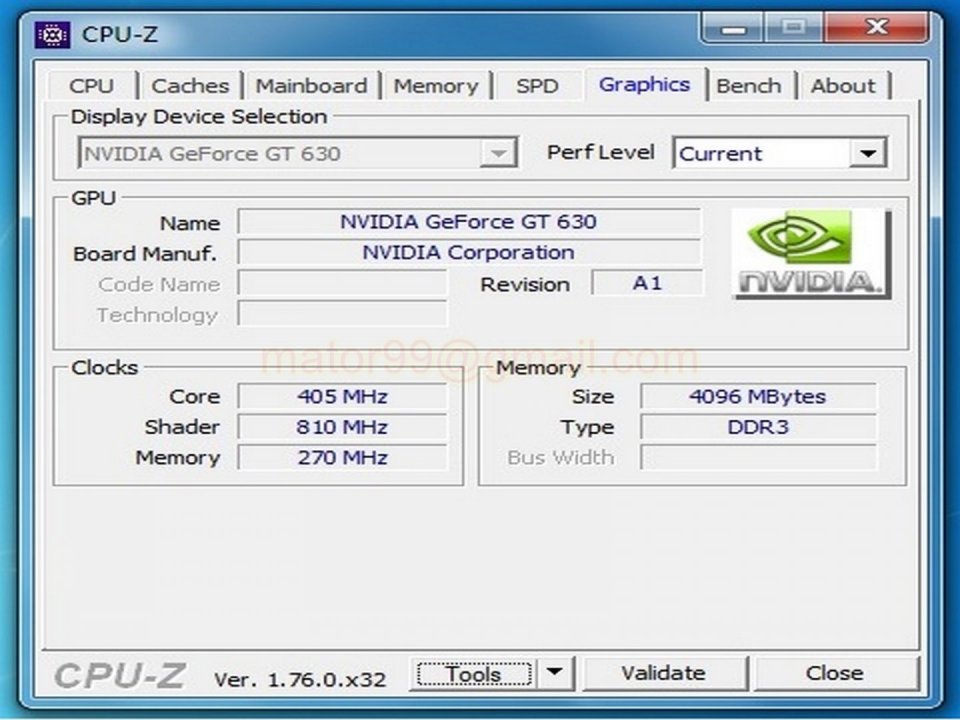The width and height of the screenshot is (960, 720).
Task: Switch to the CPU tab
Action: (x=92, y=86)
